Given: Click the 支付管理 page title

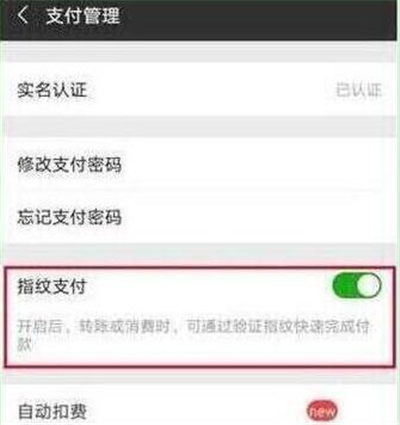Looking at the screenshot, I should [x=83, y=16].
